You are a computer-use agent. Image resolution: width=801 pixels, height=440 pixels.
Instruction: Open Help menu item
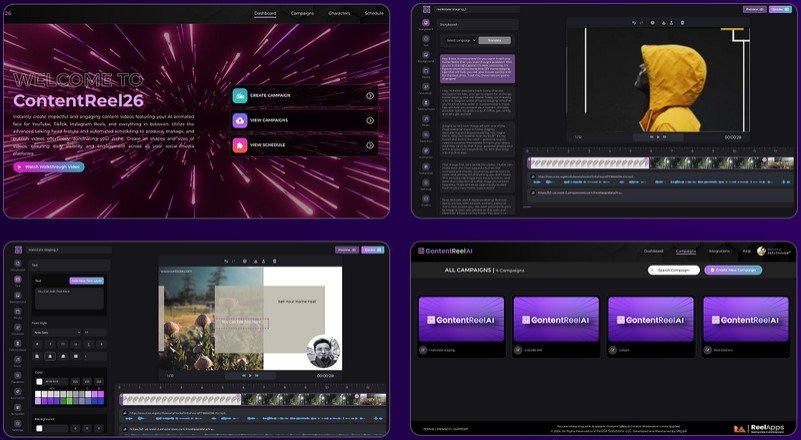[746, 251]
